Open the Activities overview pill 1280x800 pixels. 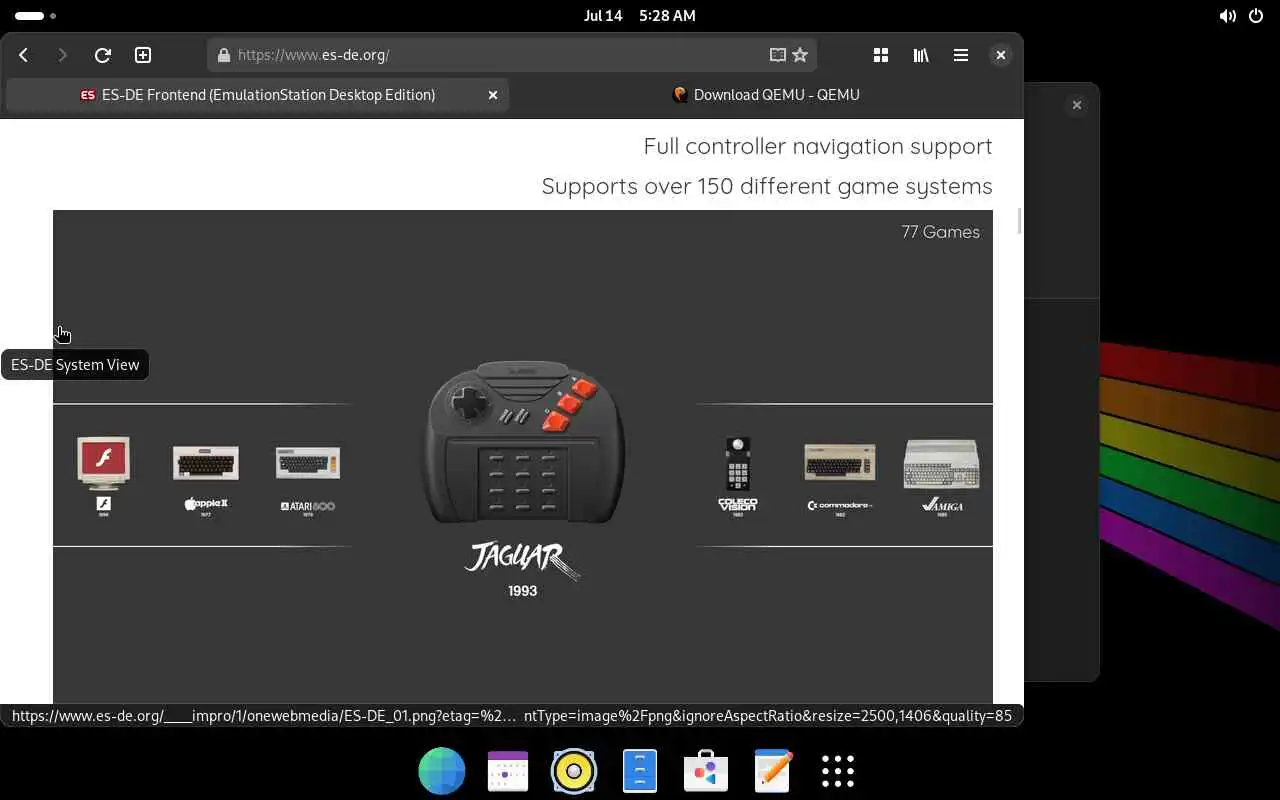[x=36, y=16]
